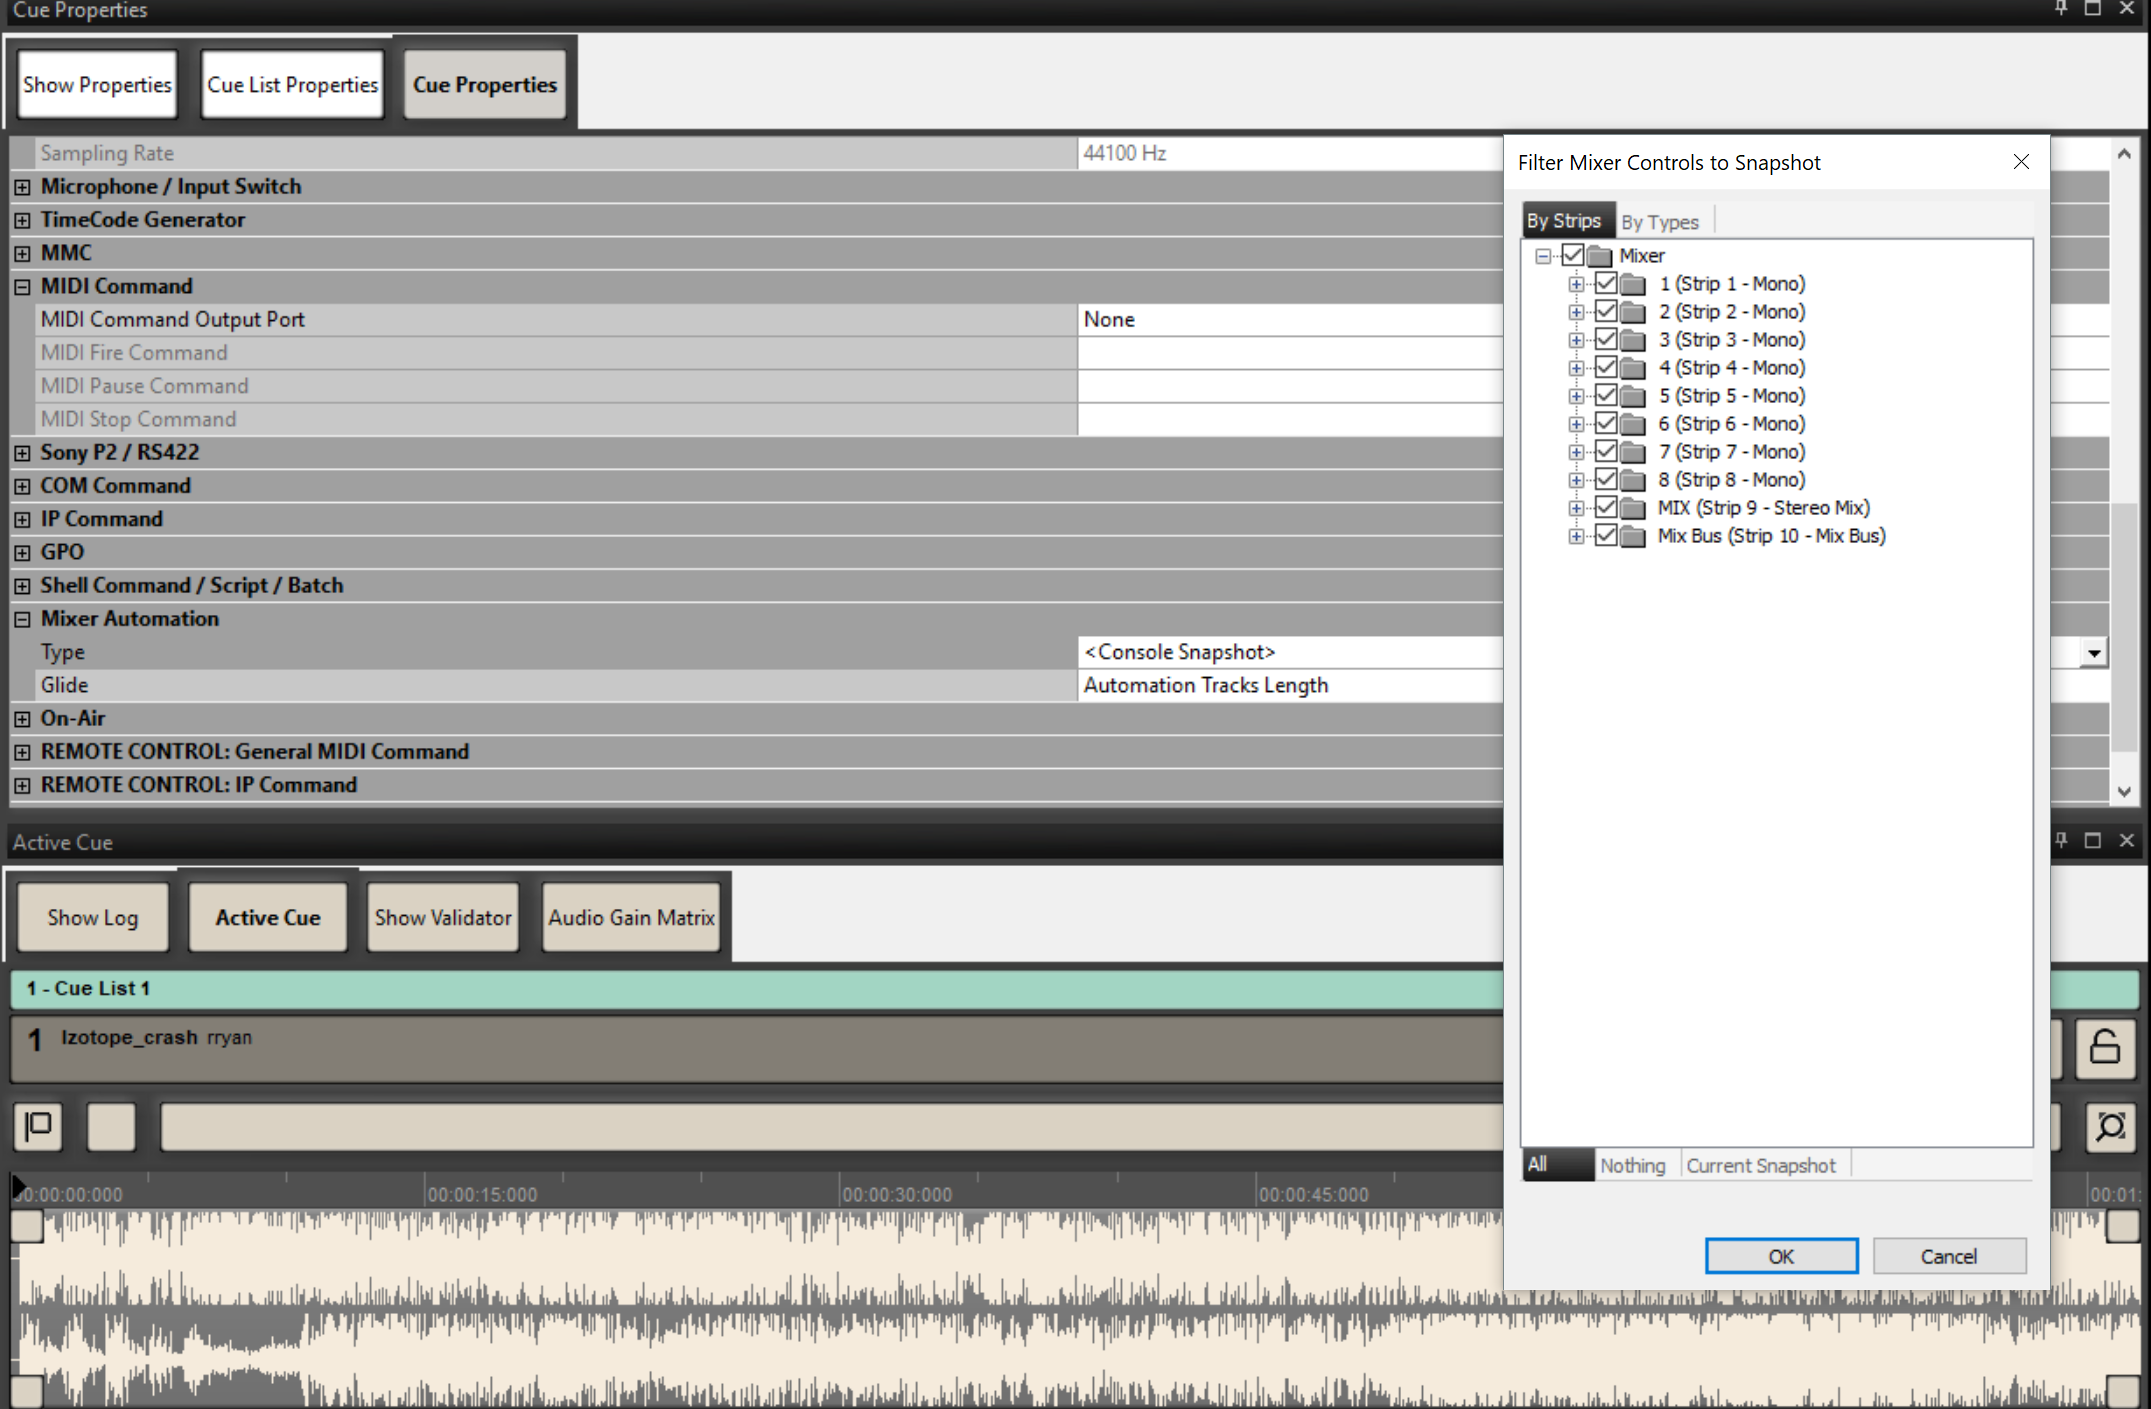The width and height of the screenshot is (2151, 1409).
Task: Select the 1 - Cue List 1 header row
Action: 757,988
